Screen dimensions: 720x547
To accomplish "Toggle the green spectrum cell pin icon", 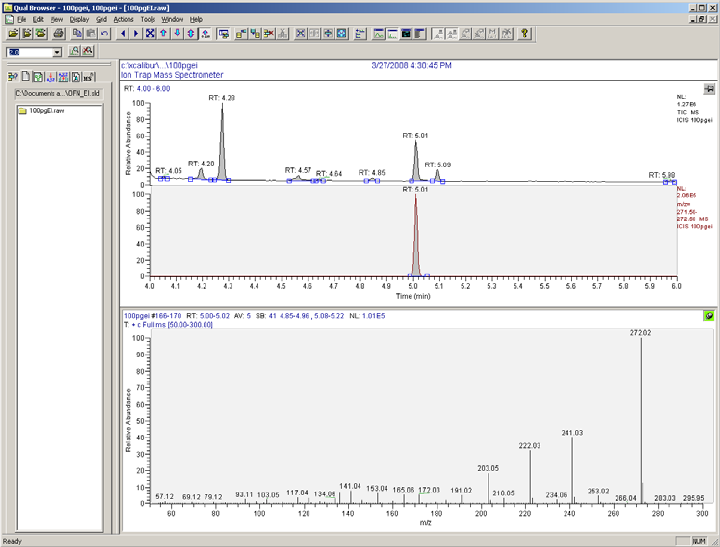I will (709, 316).
